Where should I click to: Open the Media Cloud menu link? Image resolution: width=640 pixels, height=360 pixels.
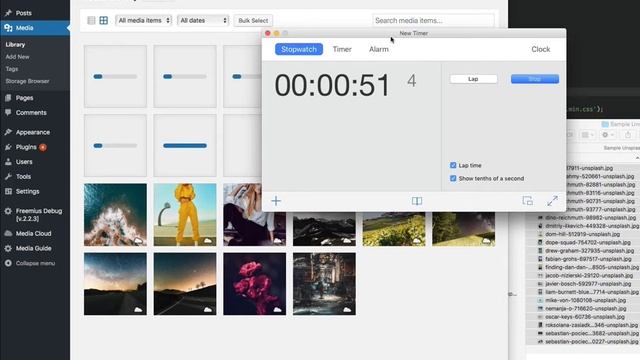(33, 233)
